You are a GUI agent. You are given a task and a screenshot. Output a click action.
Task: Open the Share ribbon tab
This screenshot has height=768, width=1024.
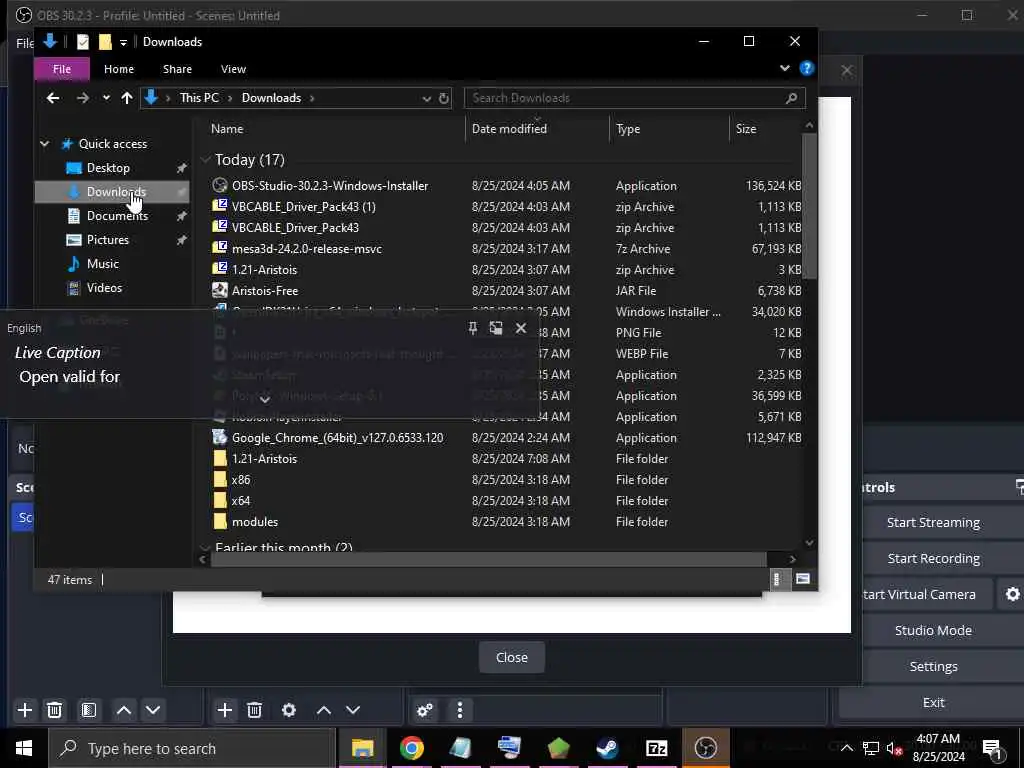tap(177, 69)
